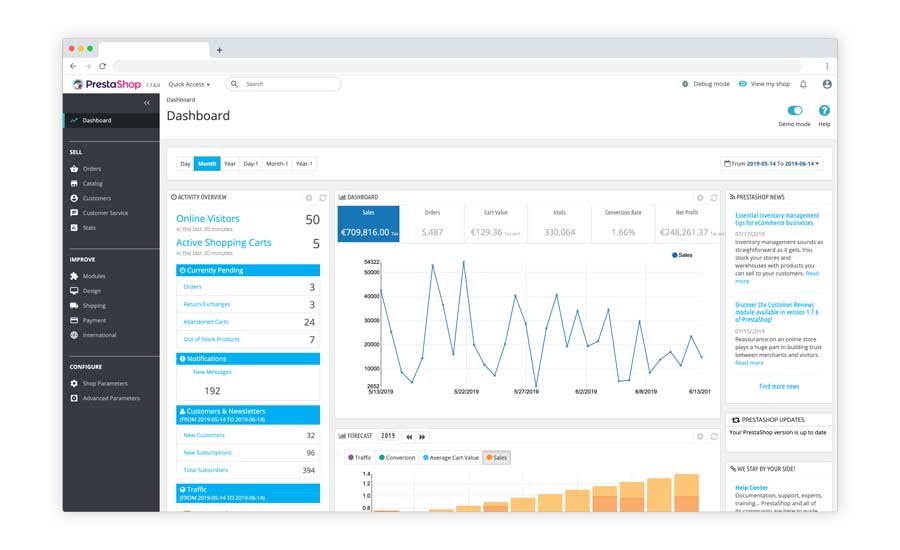Screen dimensions: 900x550
Task: Select the Cart Value metric tile
Action: pyautogui.click(x=496, y=224)
